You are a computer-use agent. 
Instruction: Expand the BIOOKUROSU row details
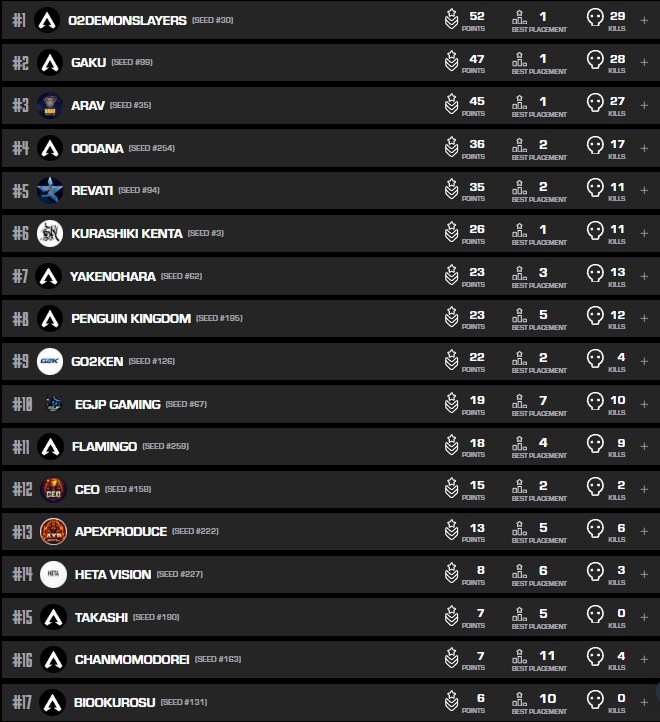pyautogui.click(x=644, y=702)
